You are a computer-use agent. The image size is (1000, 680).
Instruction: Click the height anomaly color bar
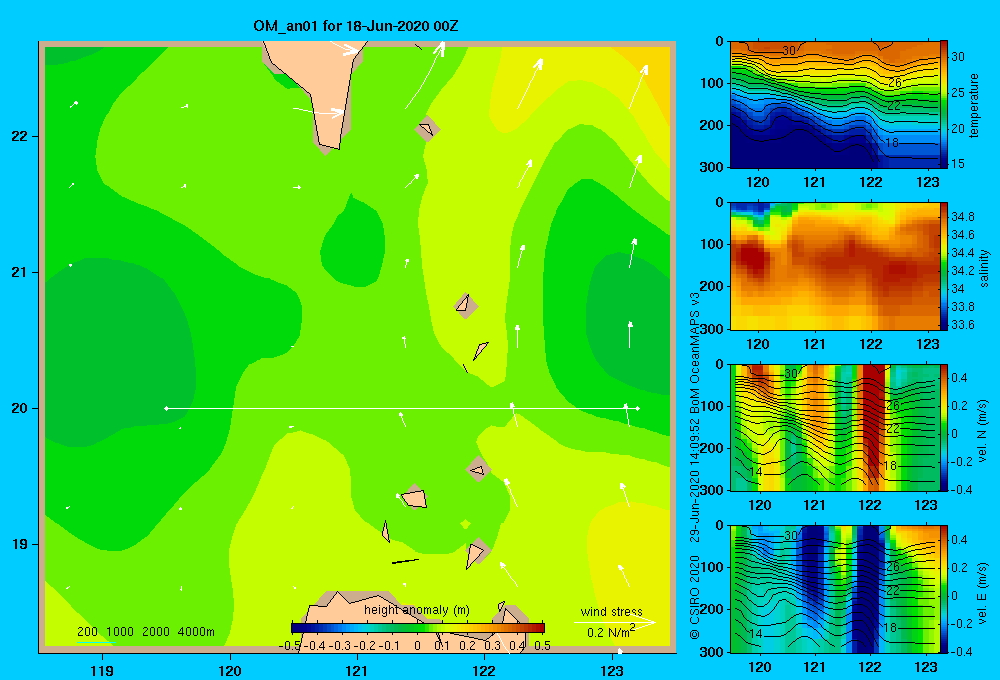pyautogui.click(x=418, y=628)
